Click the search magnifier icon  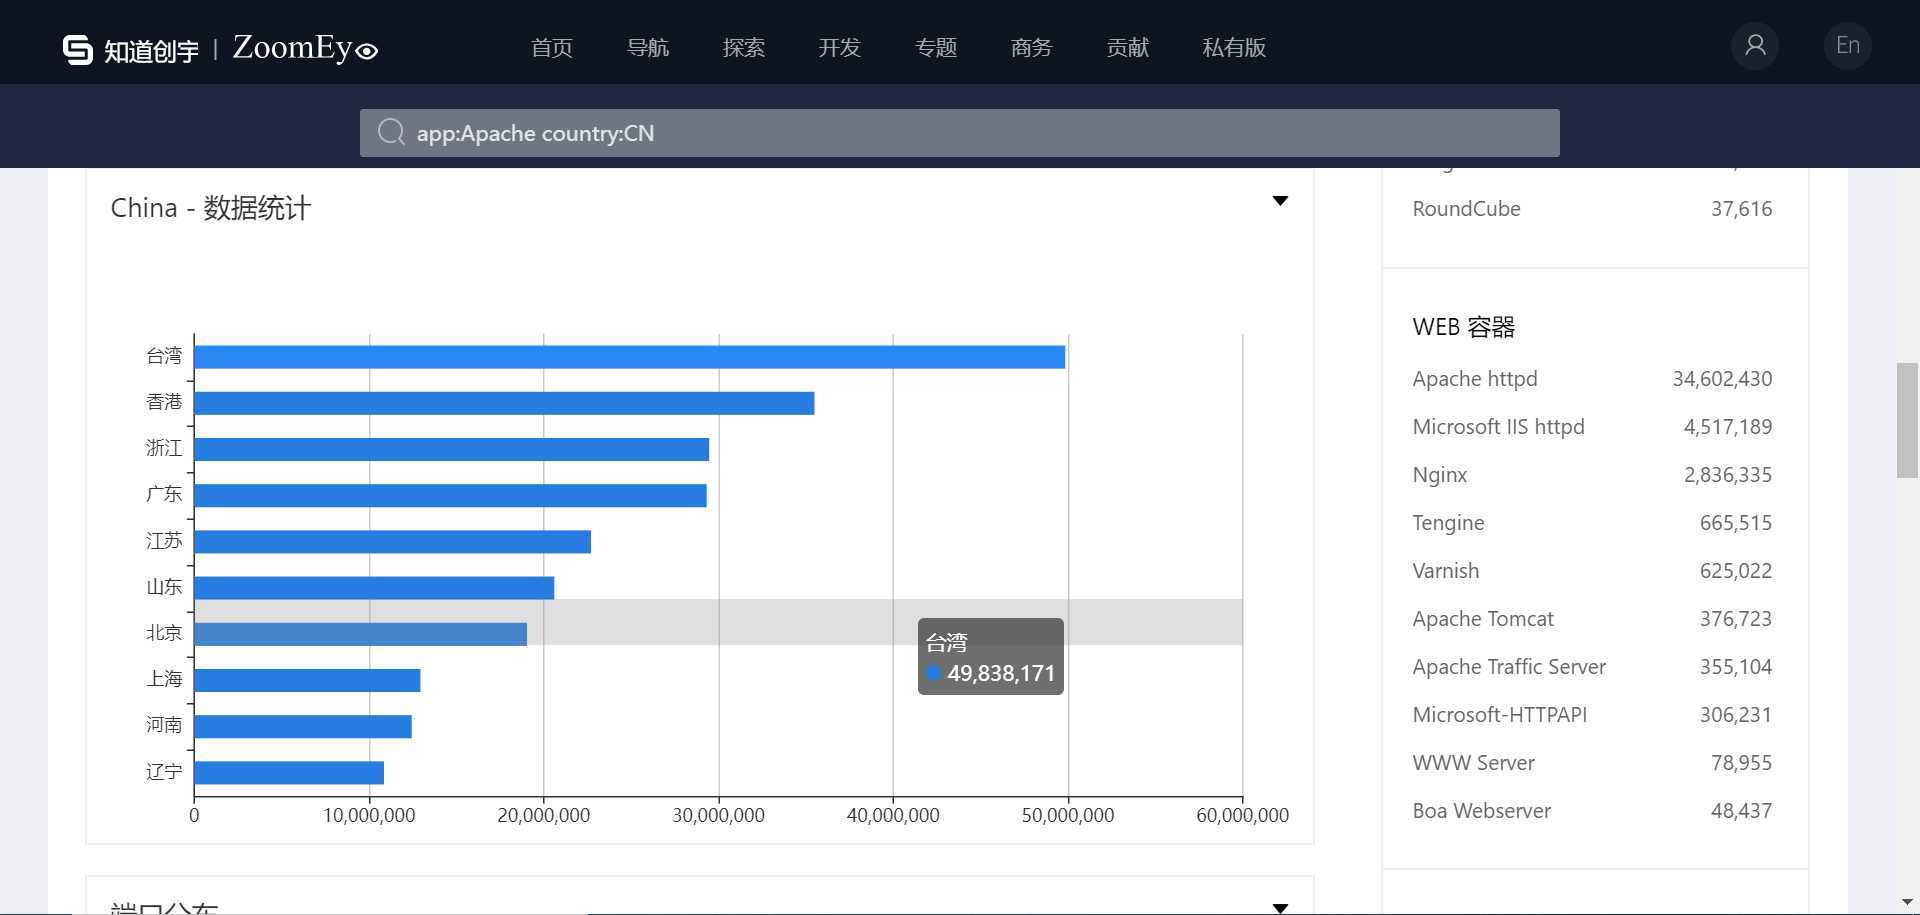tap(391, 132)
